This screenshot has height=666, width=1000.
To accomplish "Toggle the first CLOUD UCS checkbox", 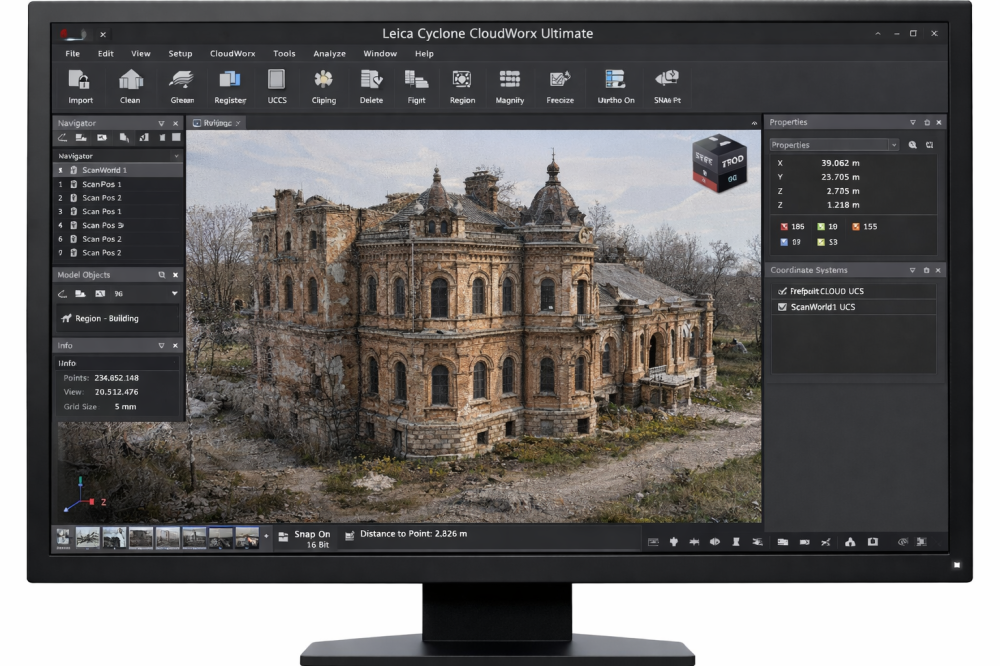I will point(782,290).
